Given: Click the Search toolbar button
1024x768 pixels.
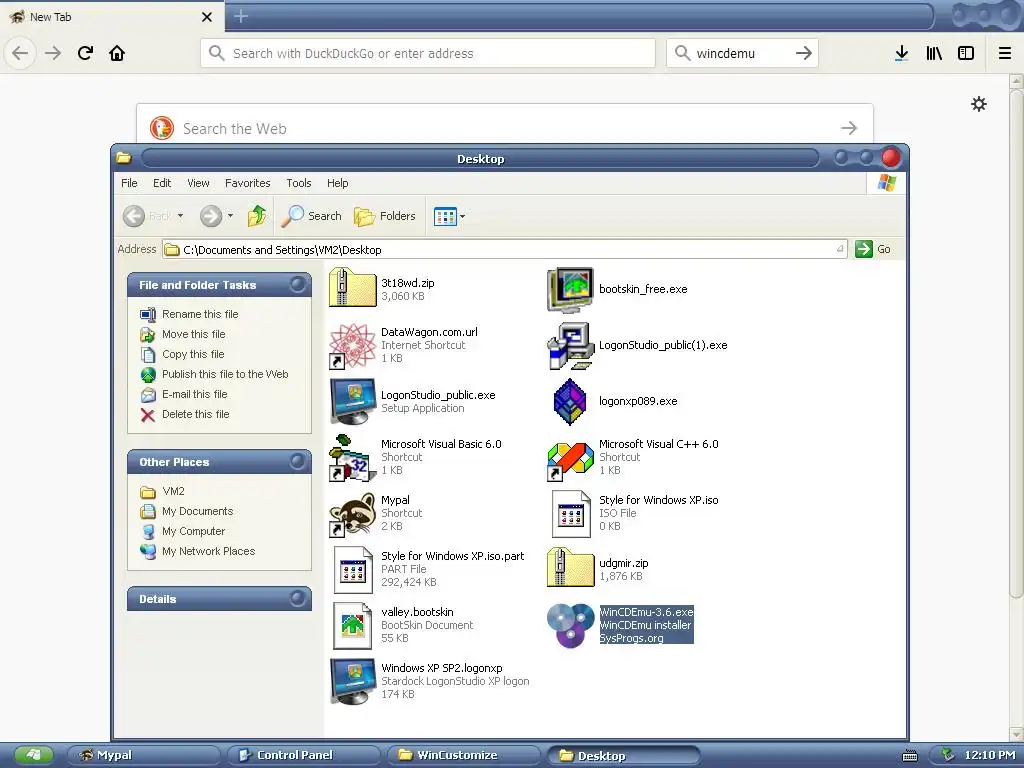Looking at the screenshot, I should coord(312,216).
